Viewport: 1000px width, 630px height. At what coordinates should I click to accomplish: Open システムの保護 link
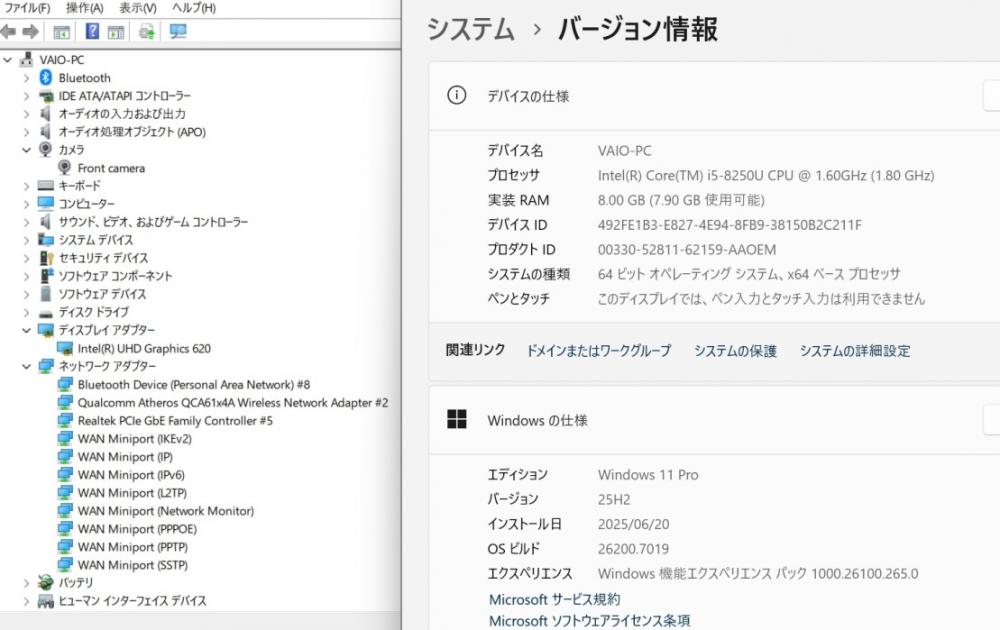(x=735, y=351)
